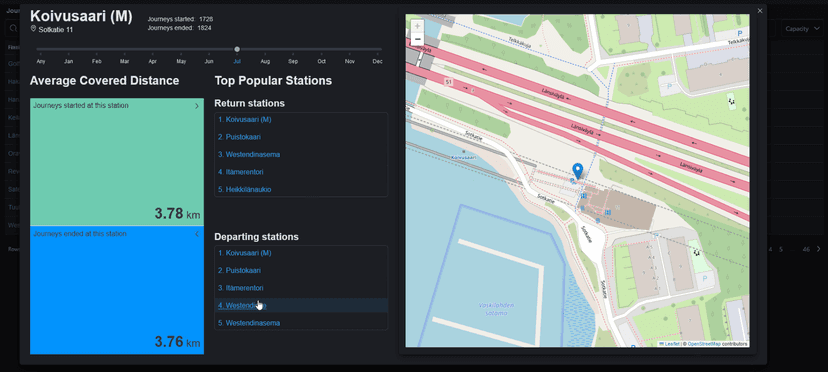Viewport: 828px width, 372px height.
Task: Set month slider to Feb
Action: coord(97,61)
